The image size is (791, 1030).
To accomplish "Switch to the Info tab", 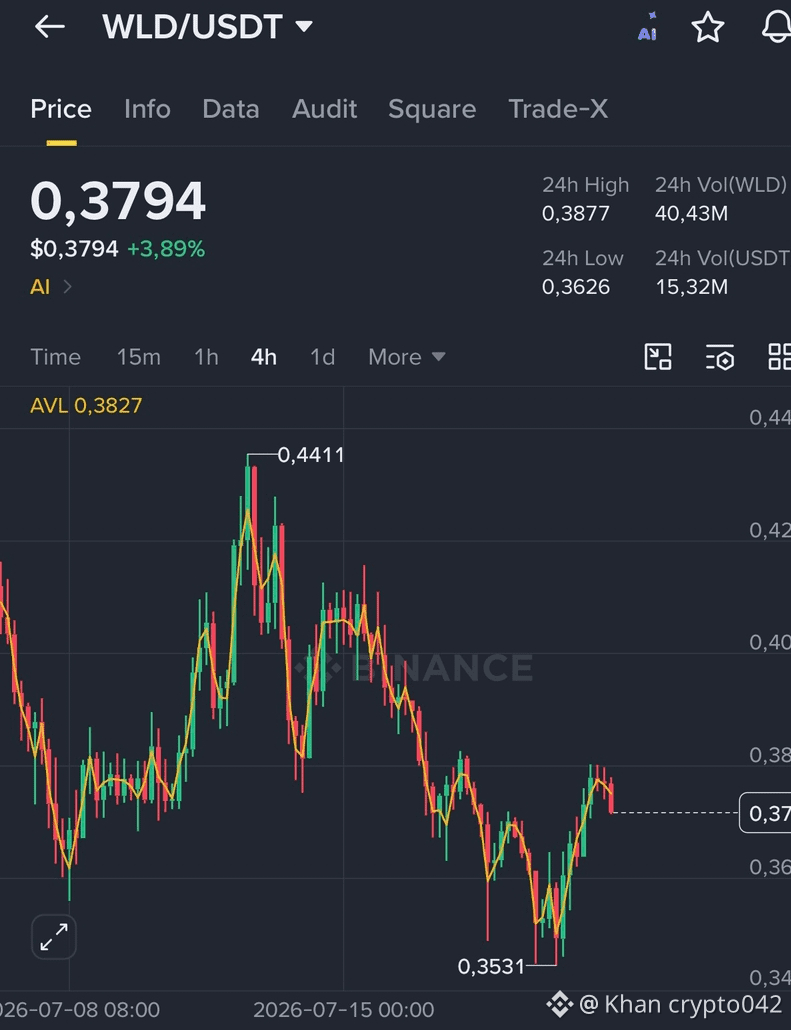I will click(x=147, y=109).
